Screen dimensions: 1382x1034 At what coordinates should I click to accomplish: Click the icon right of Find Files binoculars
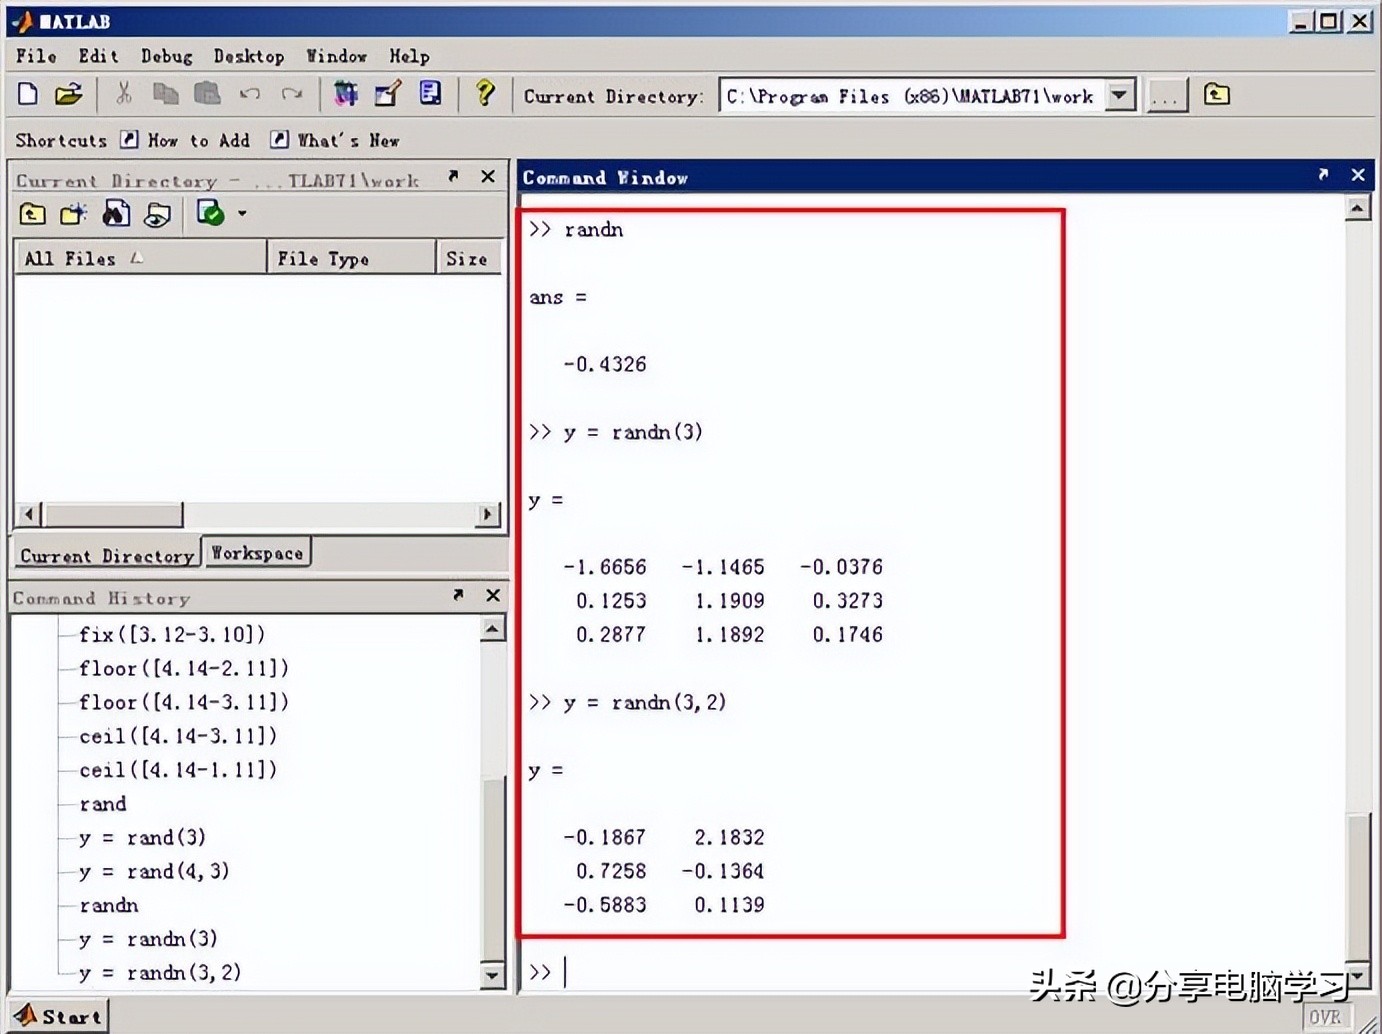pos(158,214)
